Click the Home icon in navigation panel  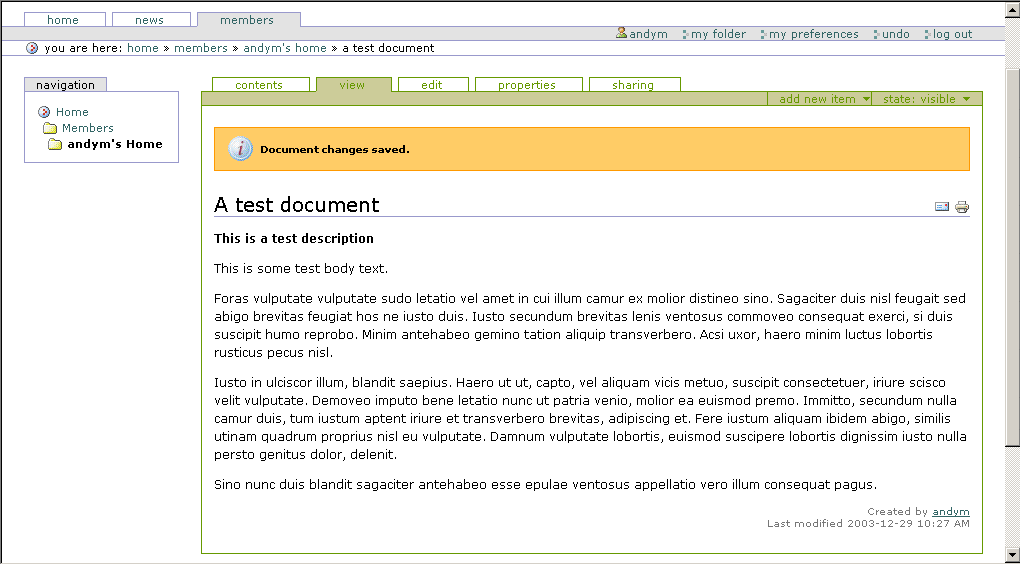click(44, 112)
